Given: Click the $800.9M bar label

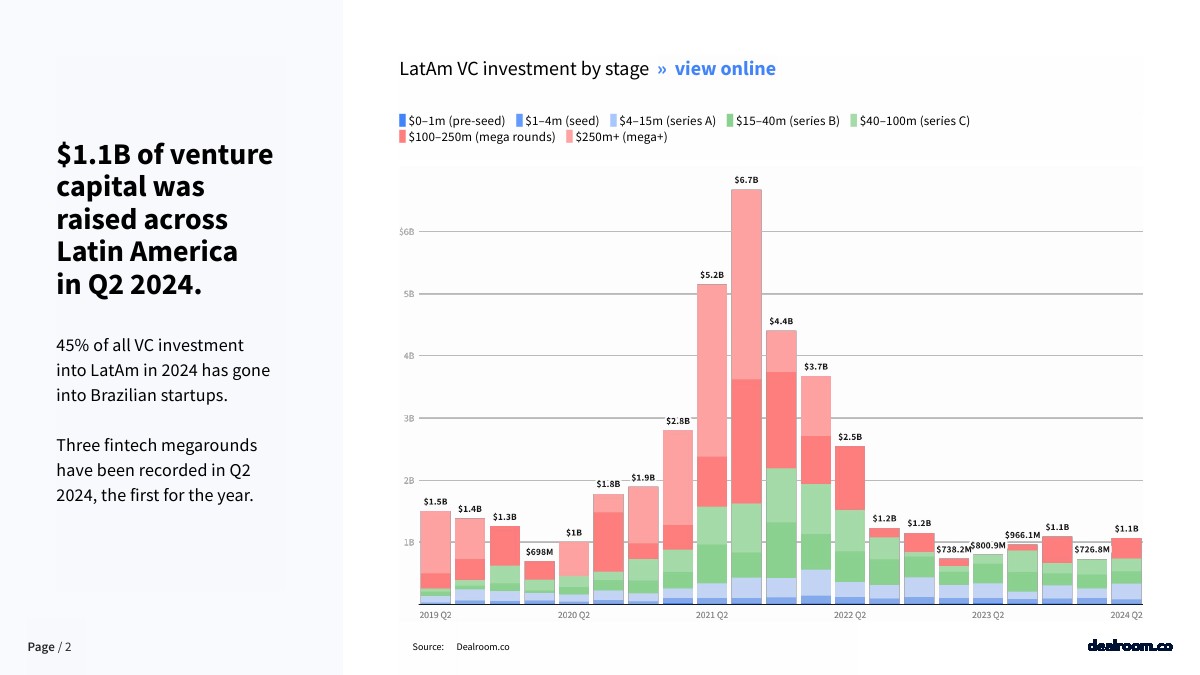Looking at the screenshot, I should point(988,545).
